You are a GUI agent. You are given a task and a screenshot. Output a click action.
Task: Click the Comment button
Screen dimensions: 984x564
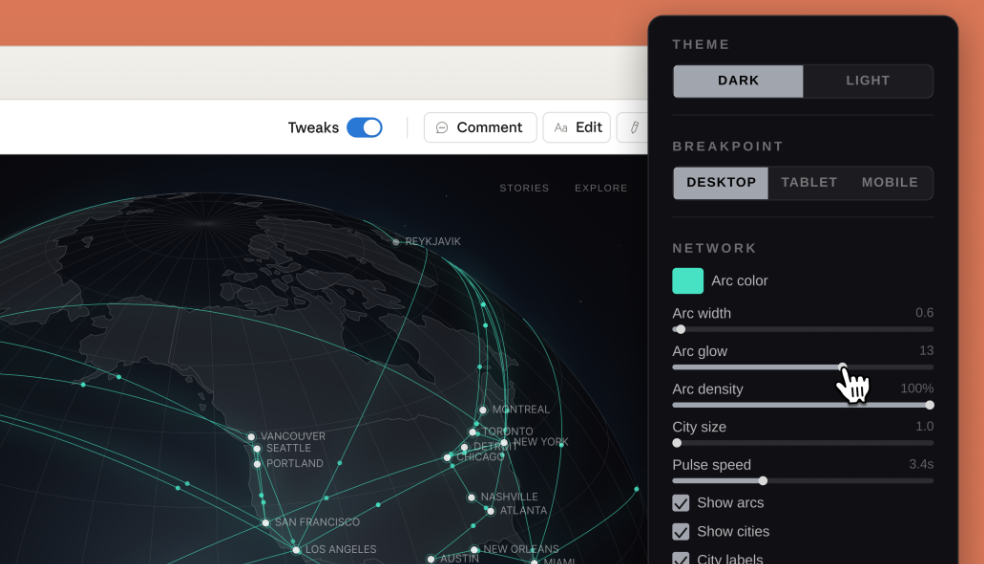pyautogui.click(x=480, y=128)
